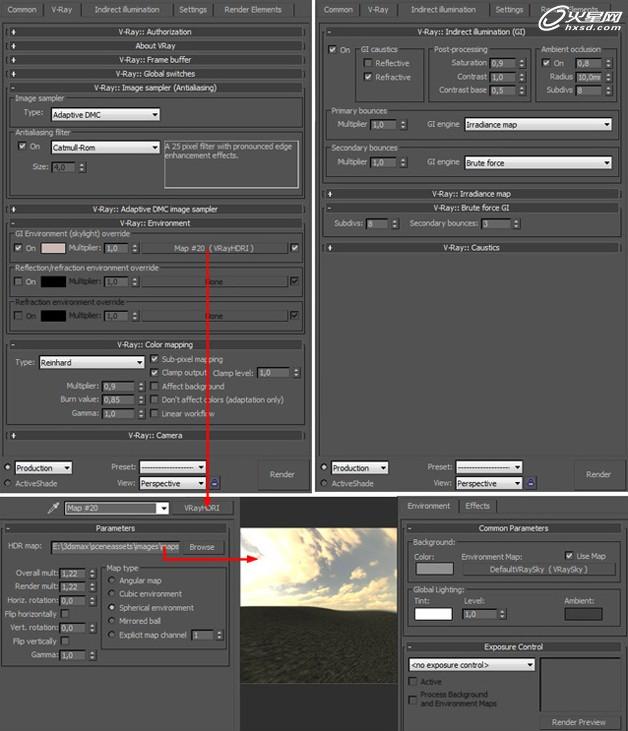Image resolution: width=628 pixels, height=731 pixels.
Task: Click the lock view icon in left render panel
Action: point(214,483)
